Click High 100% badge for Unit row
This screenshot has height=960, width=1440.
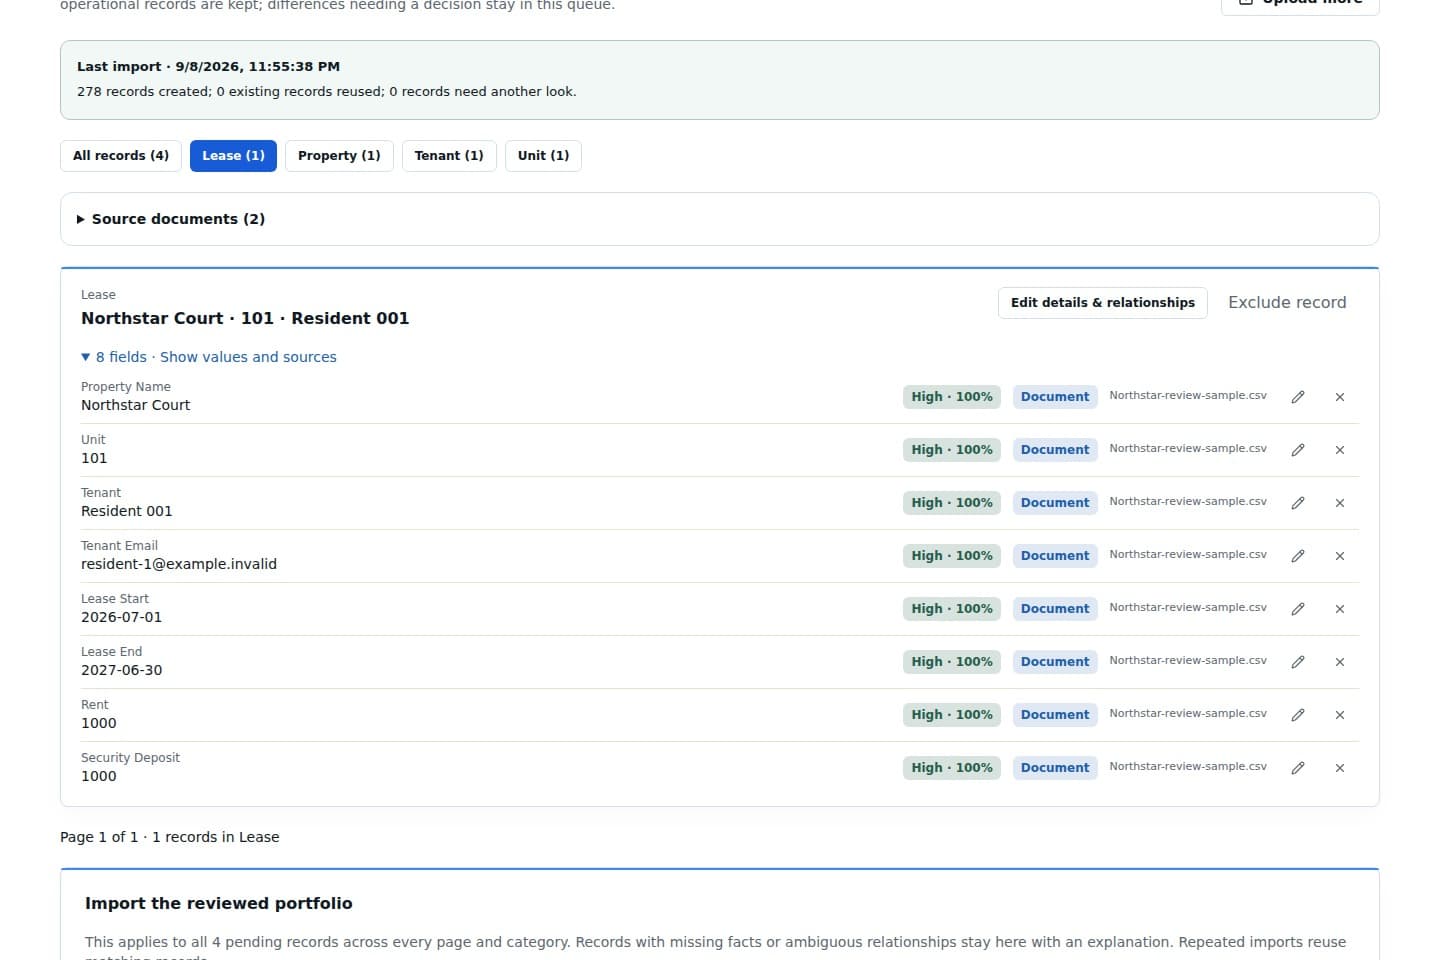[x=952, y=450]
